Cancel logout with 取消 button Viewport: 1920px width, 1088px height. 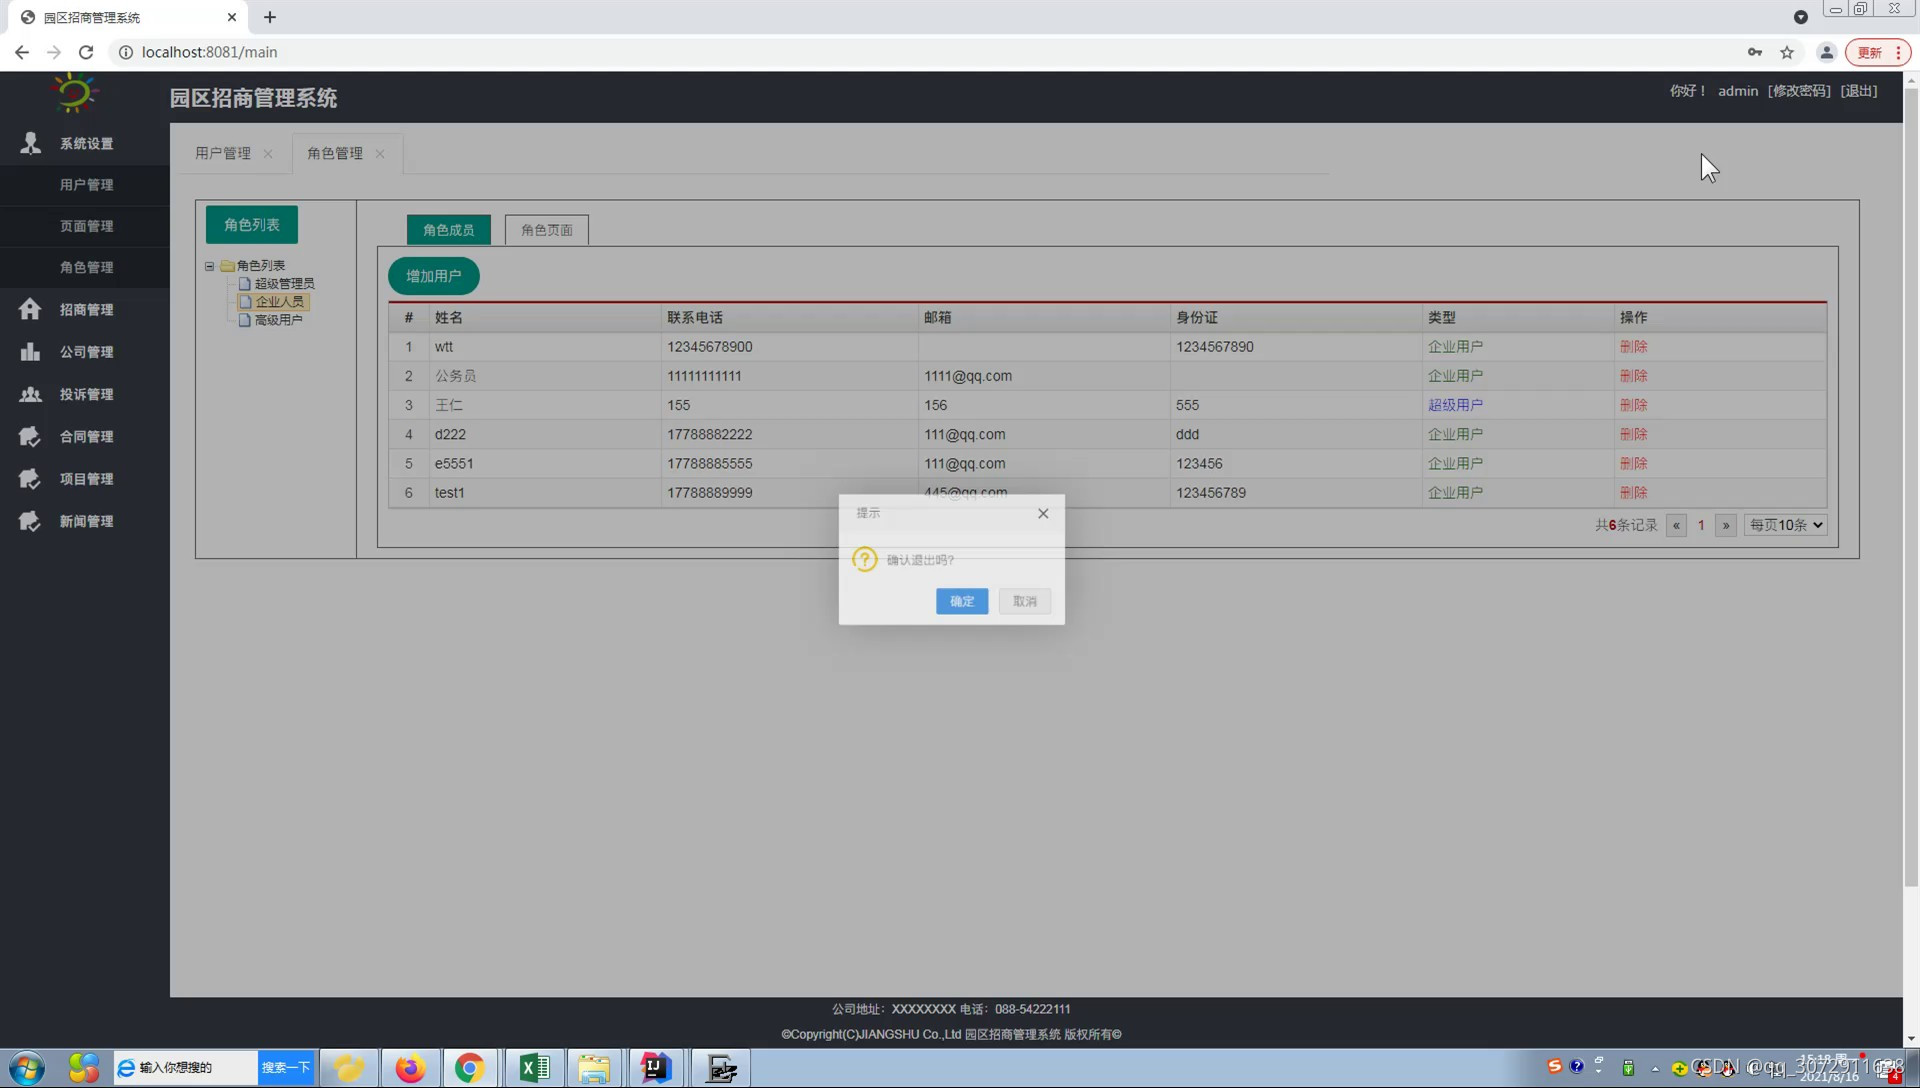click(1025, 601)
